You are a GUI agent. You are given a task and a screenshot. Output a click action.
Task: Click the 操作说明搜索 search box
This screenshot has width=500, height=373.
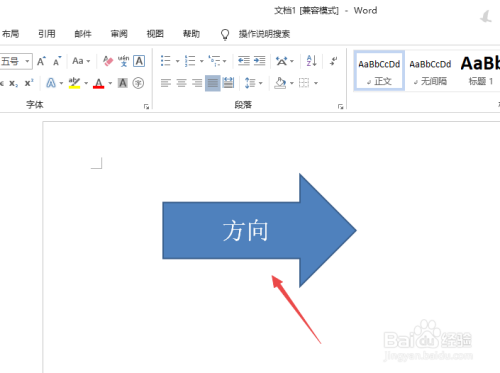pyautogui.click(x=264, y=34)
